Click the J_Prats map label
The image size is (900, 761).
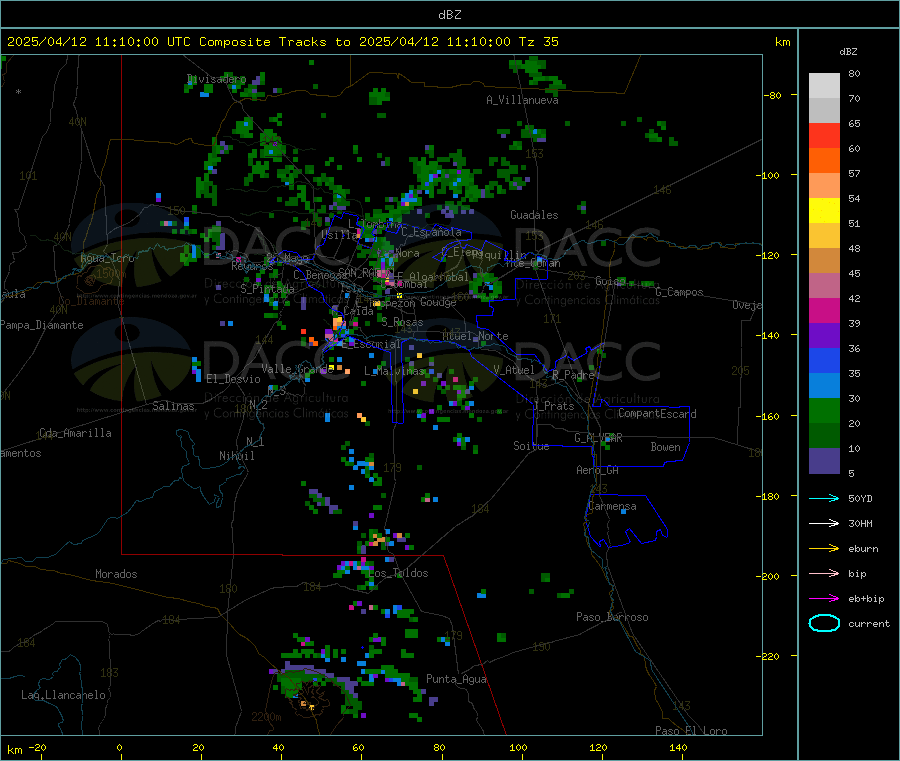coord(553,406)
